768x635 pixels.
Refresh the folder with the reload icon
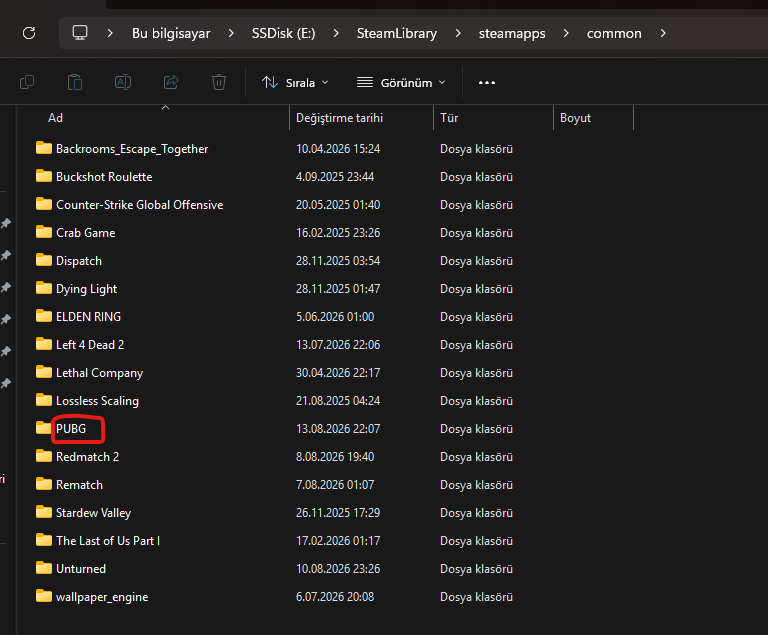(x=29, y=33)
